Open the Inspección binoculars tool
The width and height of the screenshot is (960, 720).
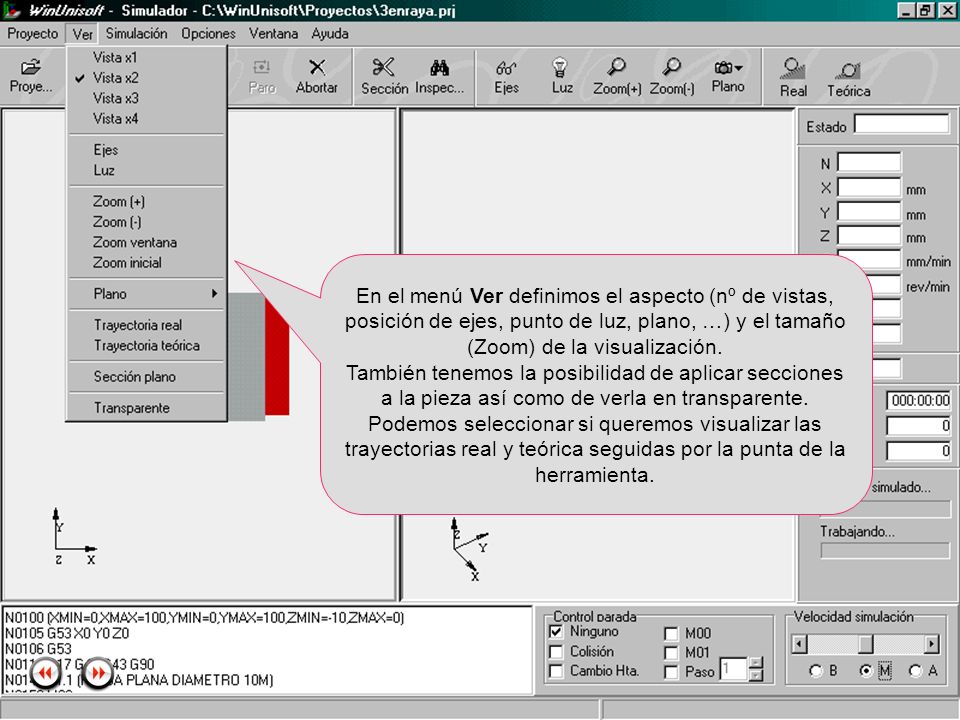pyautogui.click(x=440, y=77)
